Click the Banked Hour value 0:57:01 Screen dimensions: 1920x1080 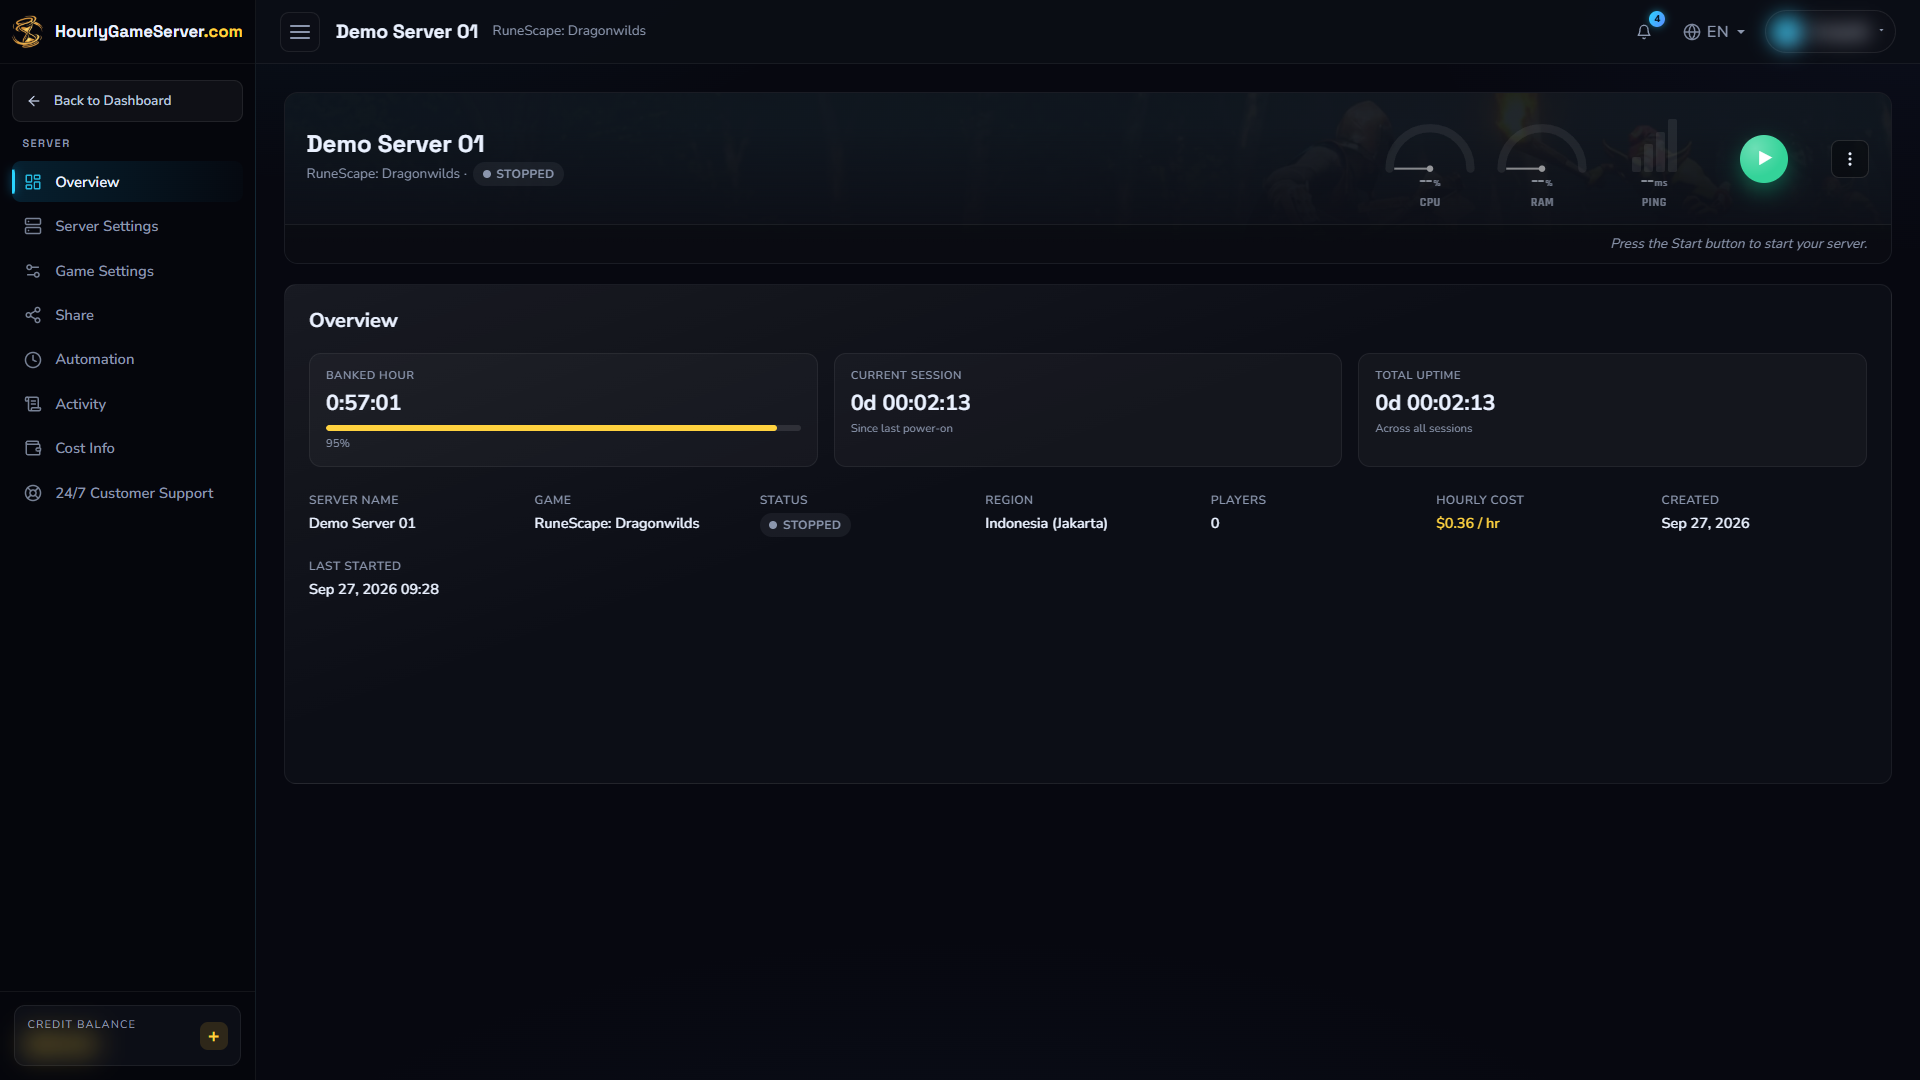(x=363, y=403)
